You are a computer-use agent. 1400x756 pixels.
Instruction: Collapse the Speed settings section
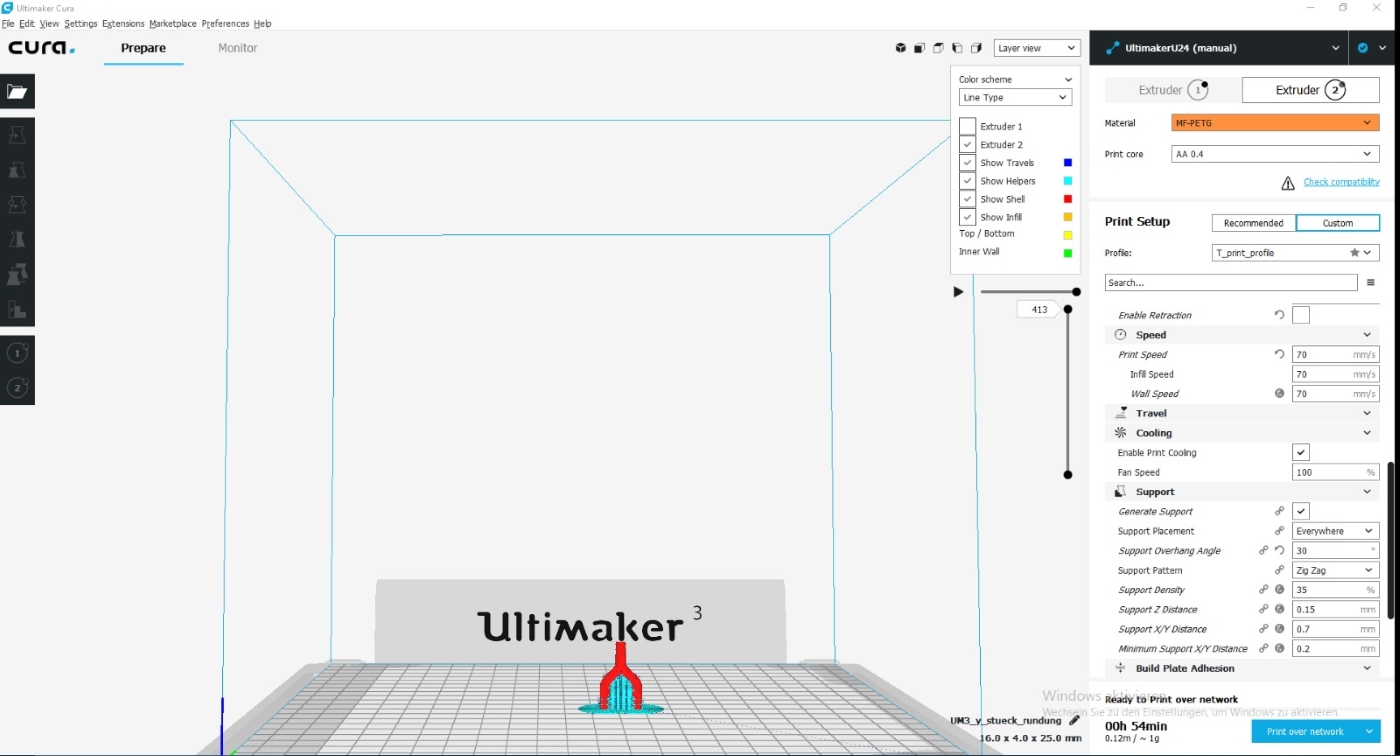point(1242,335)
